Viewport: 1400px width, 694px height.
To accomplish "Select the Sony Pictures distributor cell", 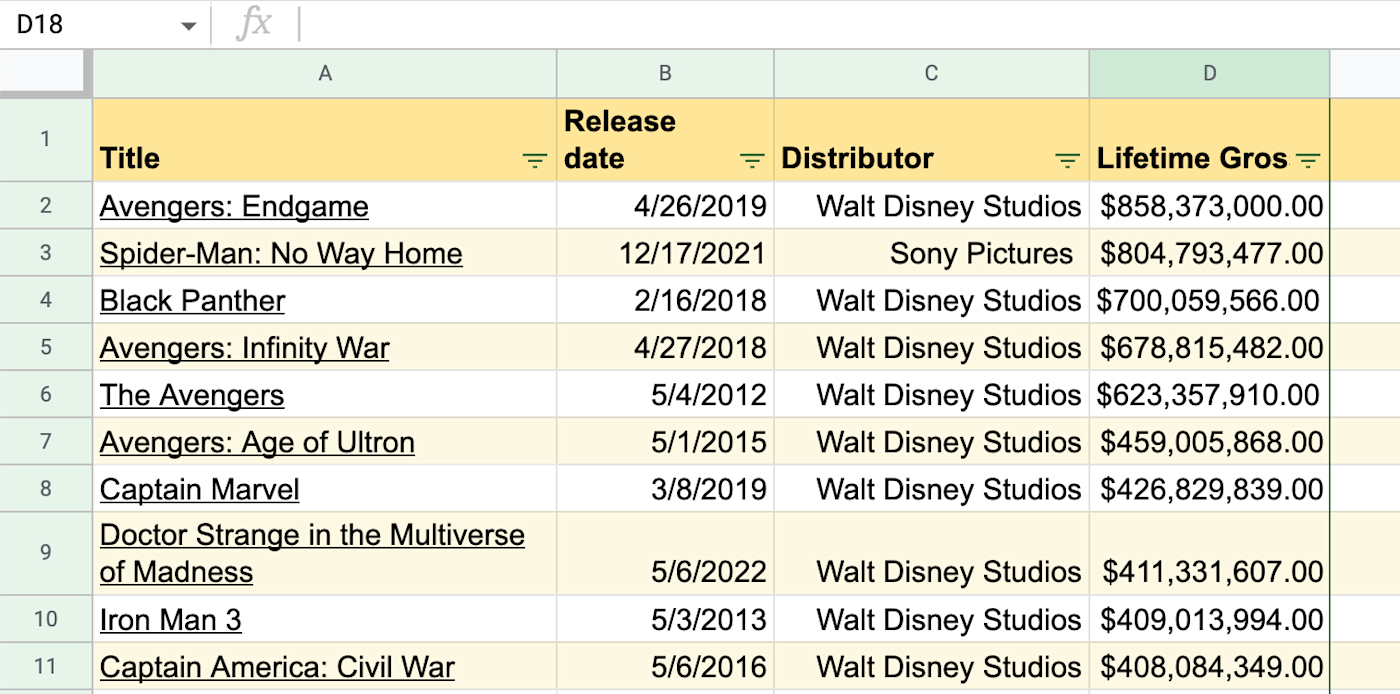I will click(931, 254).
